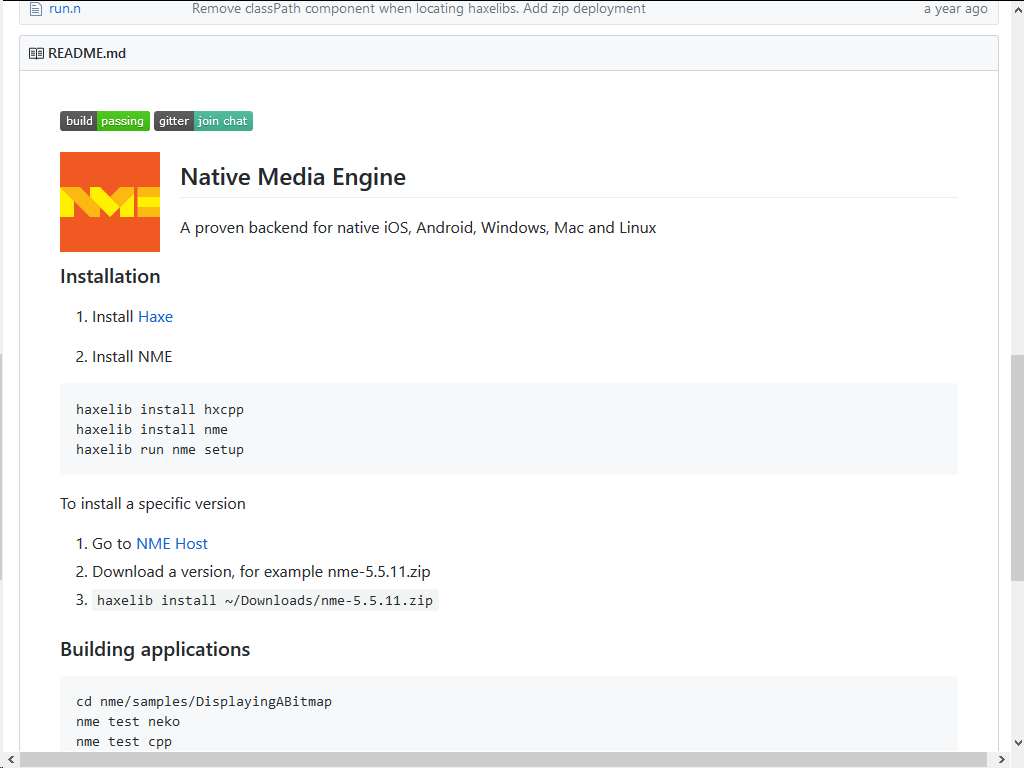Click the "a year ago" commit timestamp
This screenshot has width=1024, height=768.
coord(955,9)
